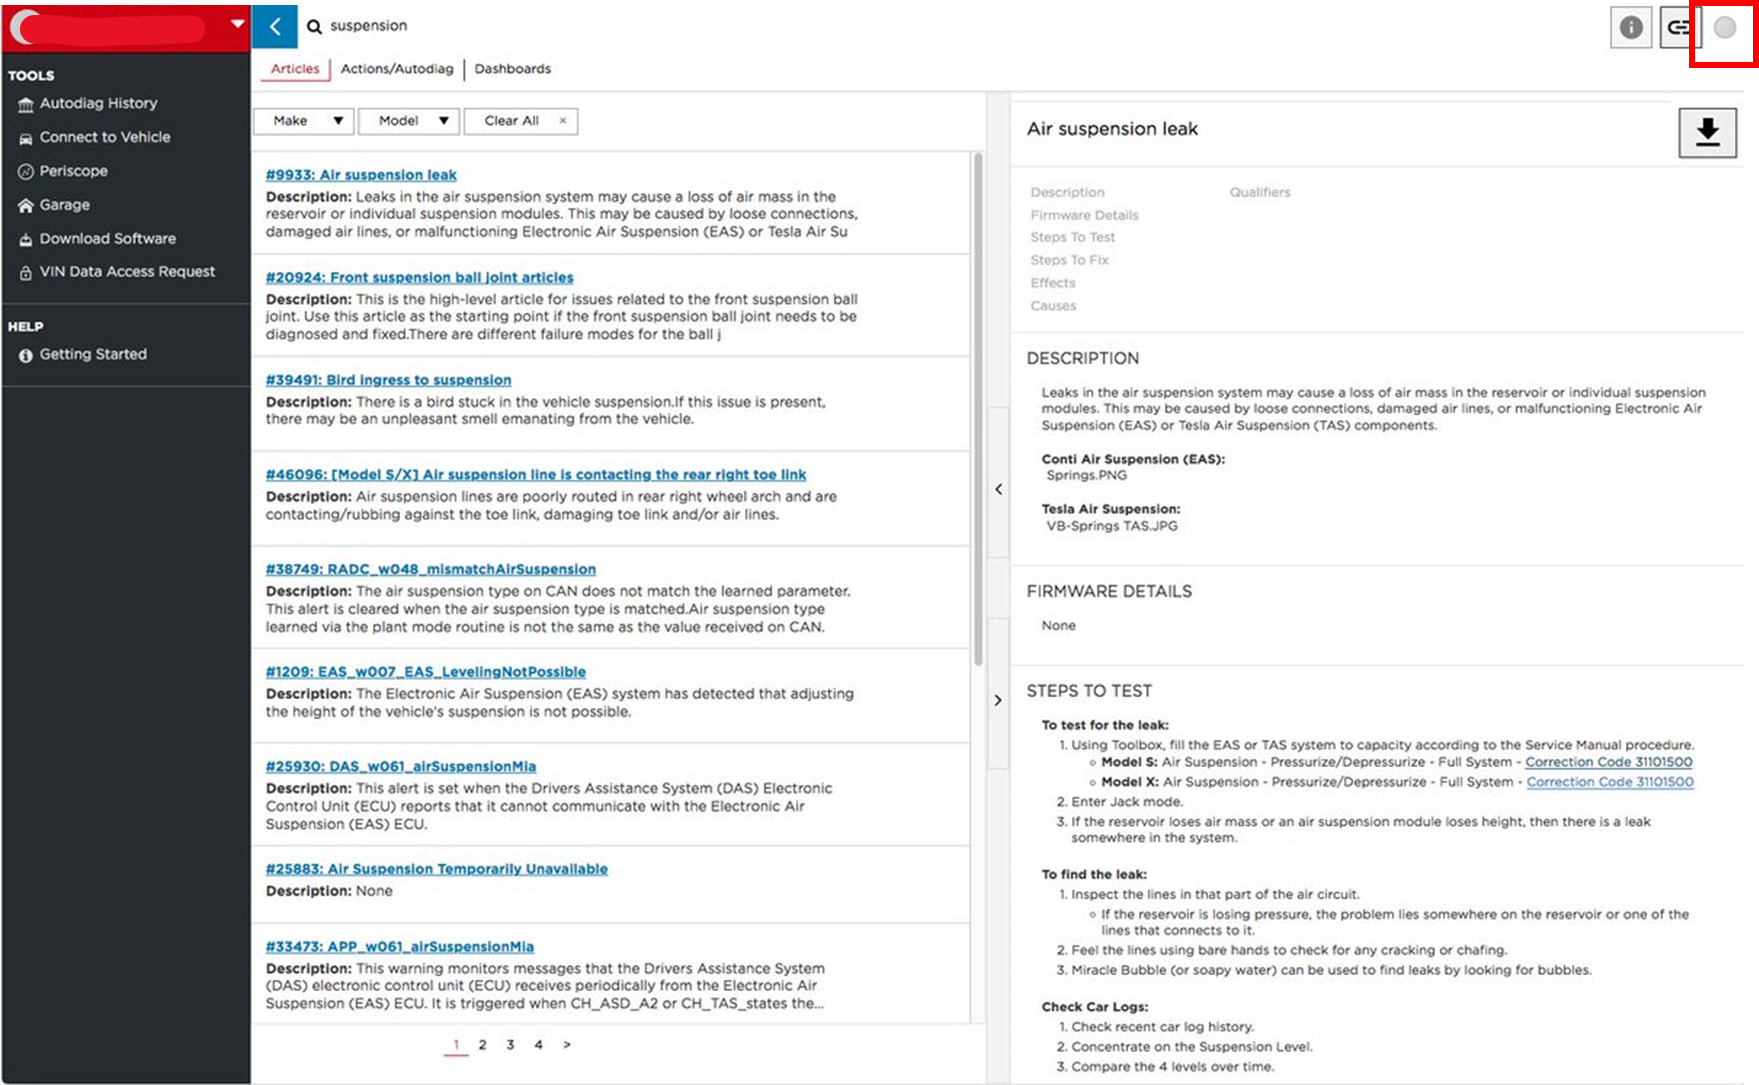Open Model S Correction Code 31101500 link

coord(1609,762)
